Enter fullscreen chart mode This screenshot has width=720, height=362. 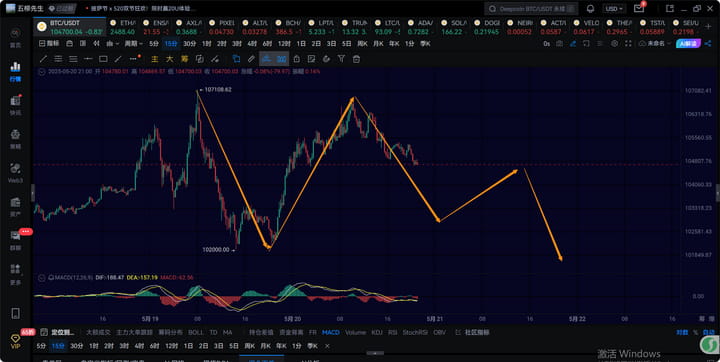[x=628, y=44]
